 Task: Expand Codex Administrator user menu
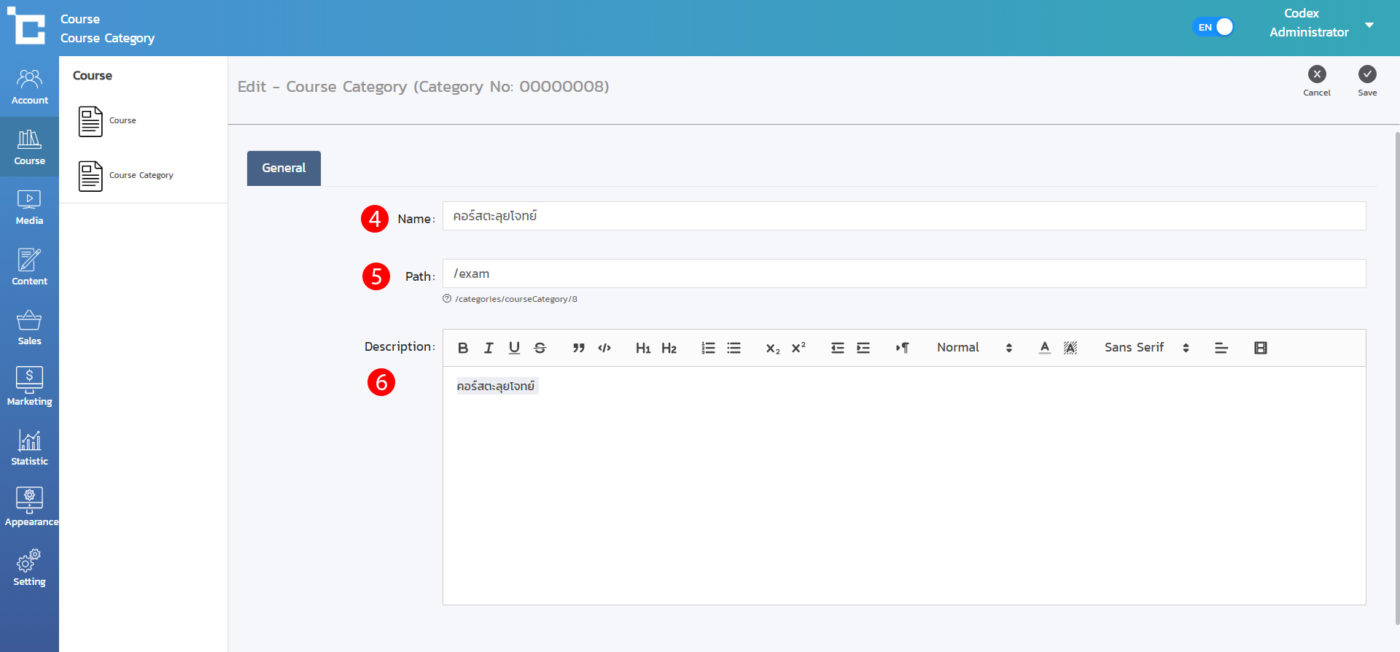(x=1369, y=25)
